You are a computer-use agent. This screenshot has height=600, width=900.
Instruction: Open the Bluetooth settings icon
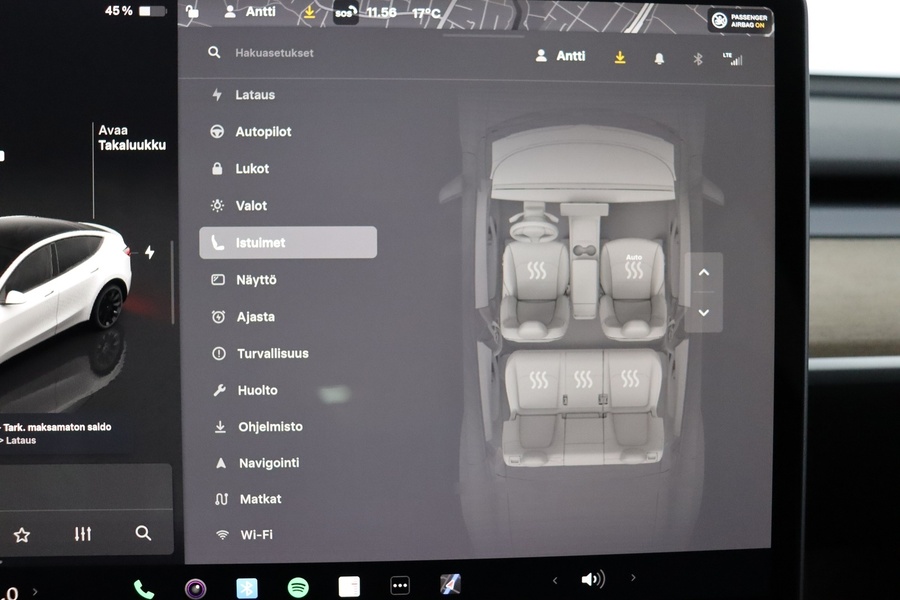tap(698, 58)
